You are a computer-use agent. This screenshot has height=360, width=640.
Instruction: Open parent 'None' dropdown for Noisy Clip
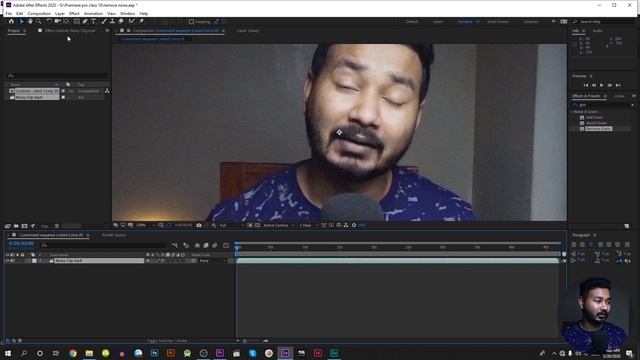pos(212,260)
